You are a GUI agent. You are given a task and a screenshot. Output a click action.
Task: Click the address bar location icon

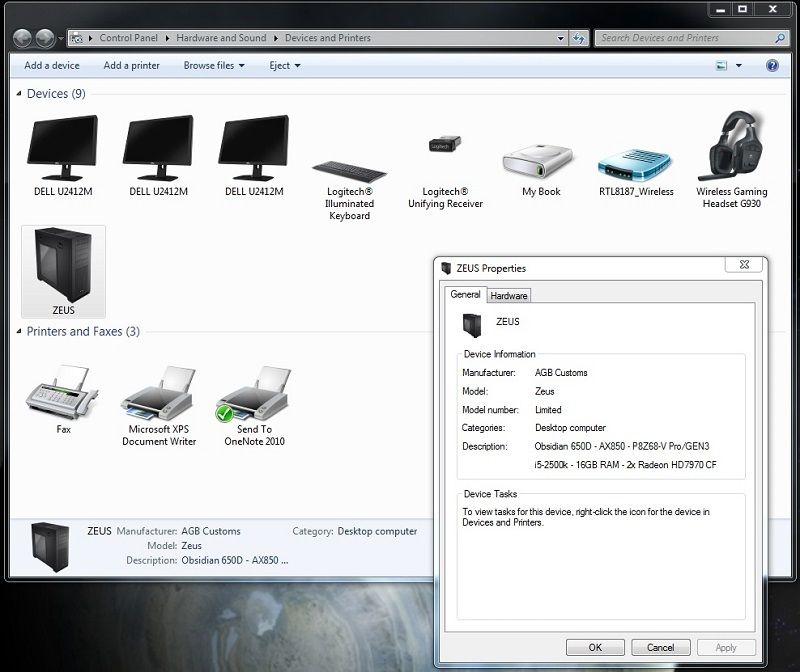[x=77, y=38]
